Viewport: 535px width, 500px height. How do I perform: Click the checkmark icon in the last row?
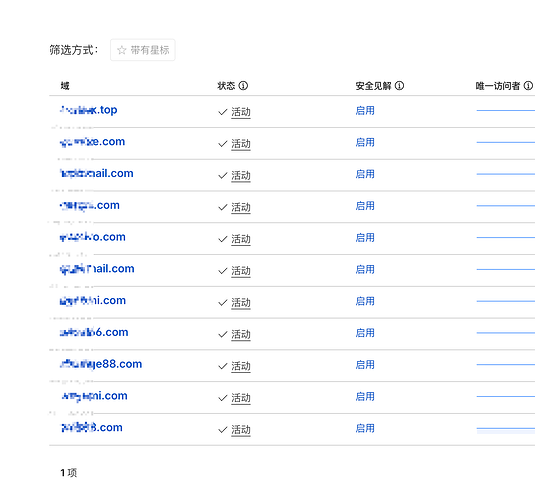[x=223, y=430]
